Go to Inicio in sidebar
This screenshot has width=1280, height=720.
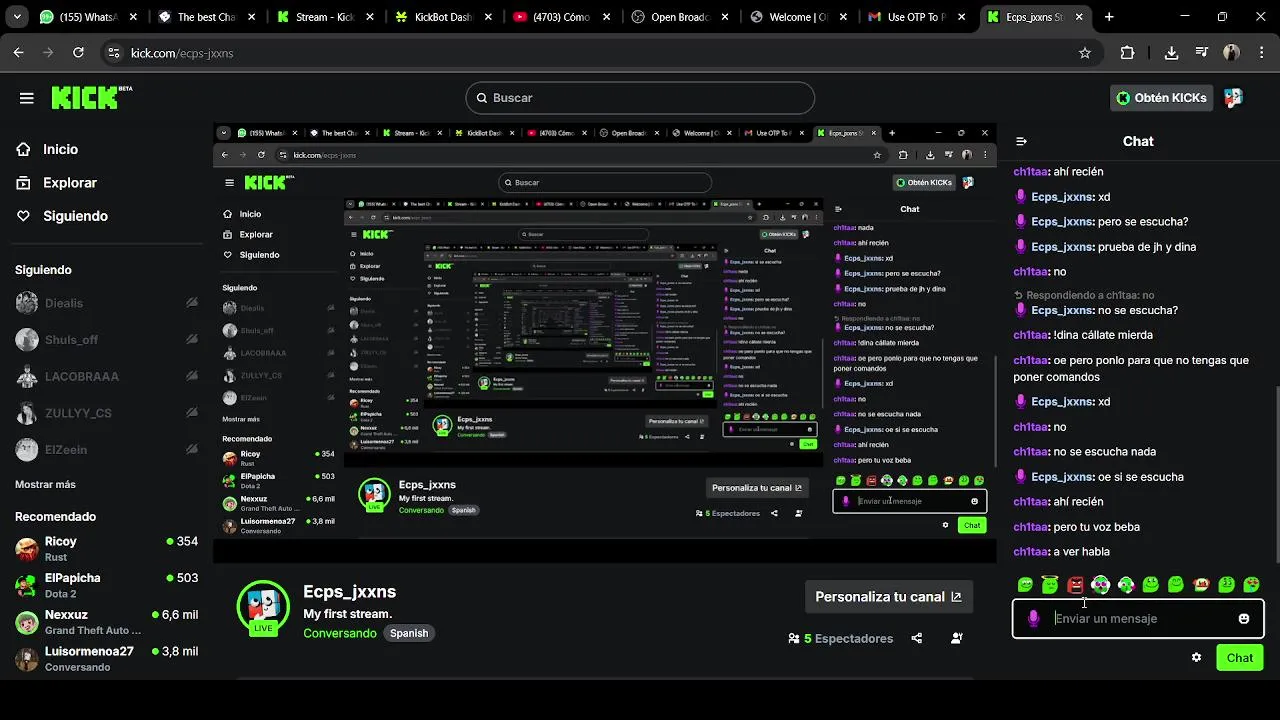click(60, 149)
